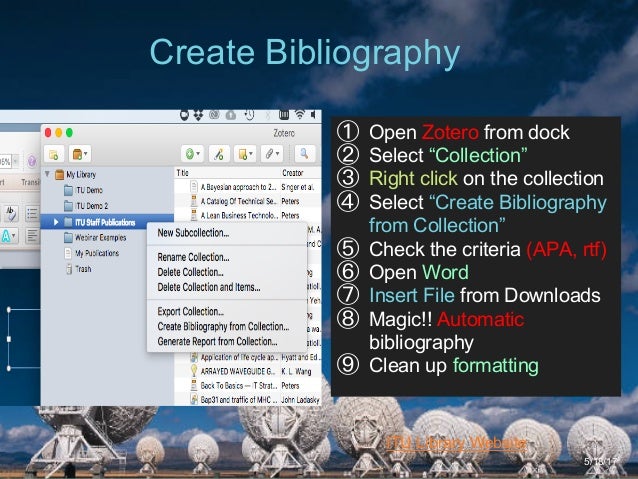Click creator cell 'Hyatt and Ed...'
The width and height of the screenshot is (638, 479).
301,357
